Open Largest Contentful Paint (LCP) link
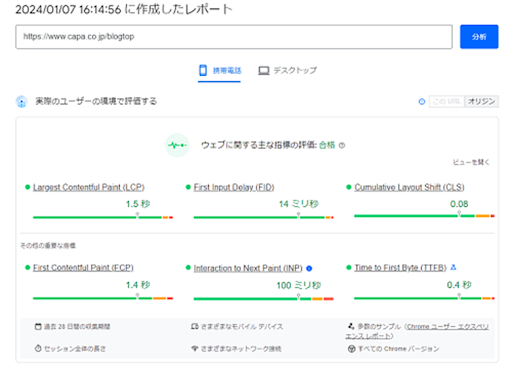Screen dimensions: 512x366 click(x=89, y=187)
